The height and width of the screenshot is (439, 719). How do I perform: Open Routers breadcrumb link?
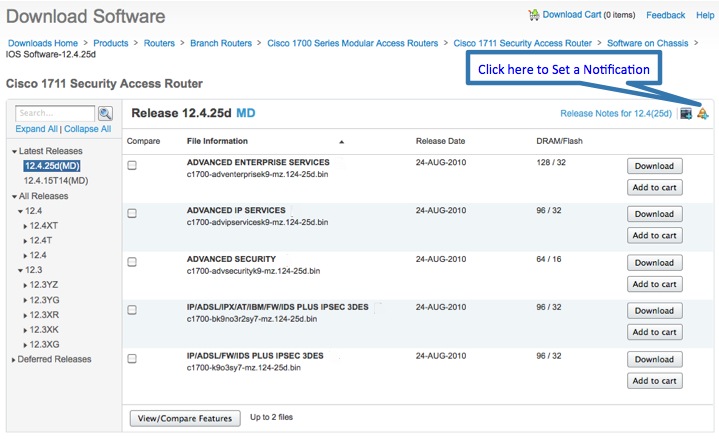(x=159, y=43)
